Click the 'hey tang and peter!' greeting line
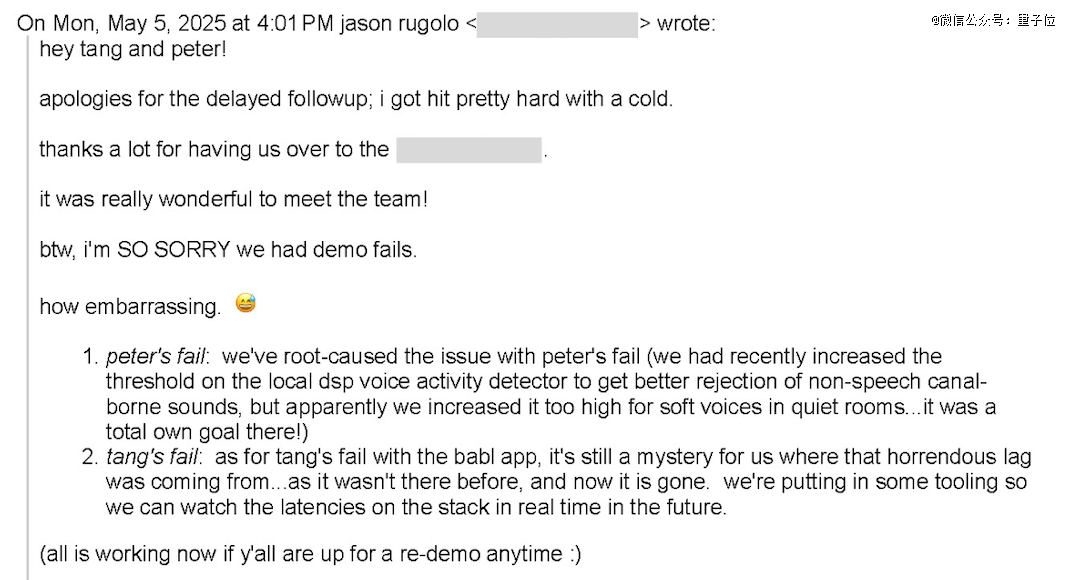The height and width of the screenshot is (580, 1074). coord(133,49)
